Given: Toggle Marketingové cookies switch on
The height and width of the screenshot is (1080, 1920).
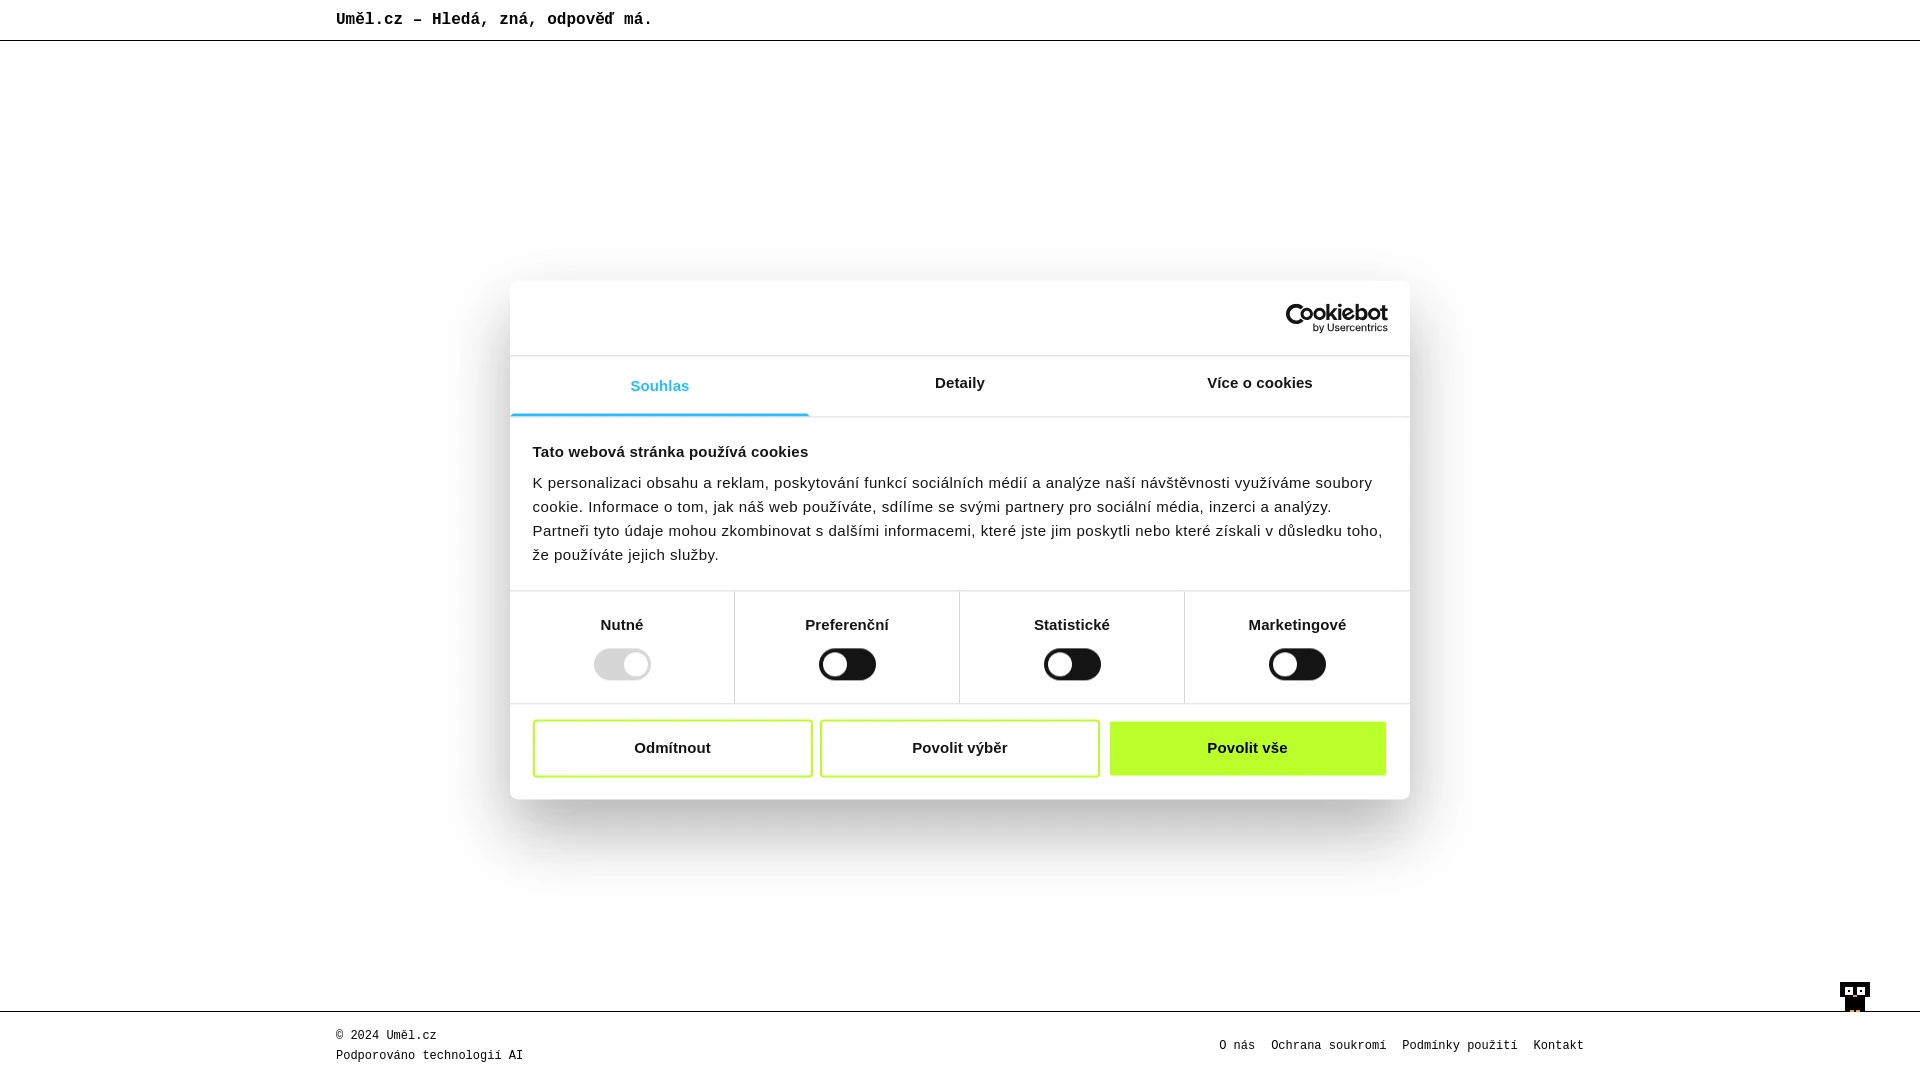Looking at the screenshot, I should [x=1298, y=663].
